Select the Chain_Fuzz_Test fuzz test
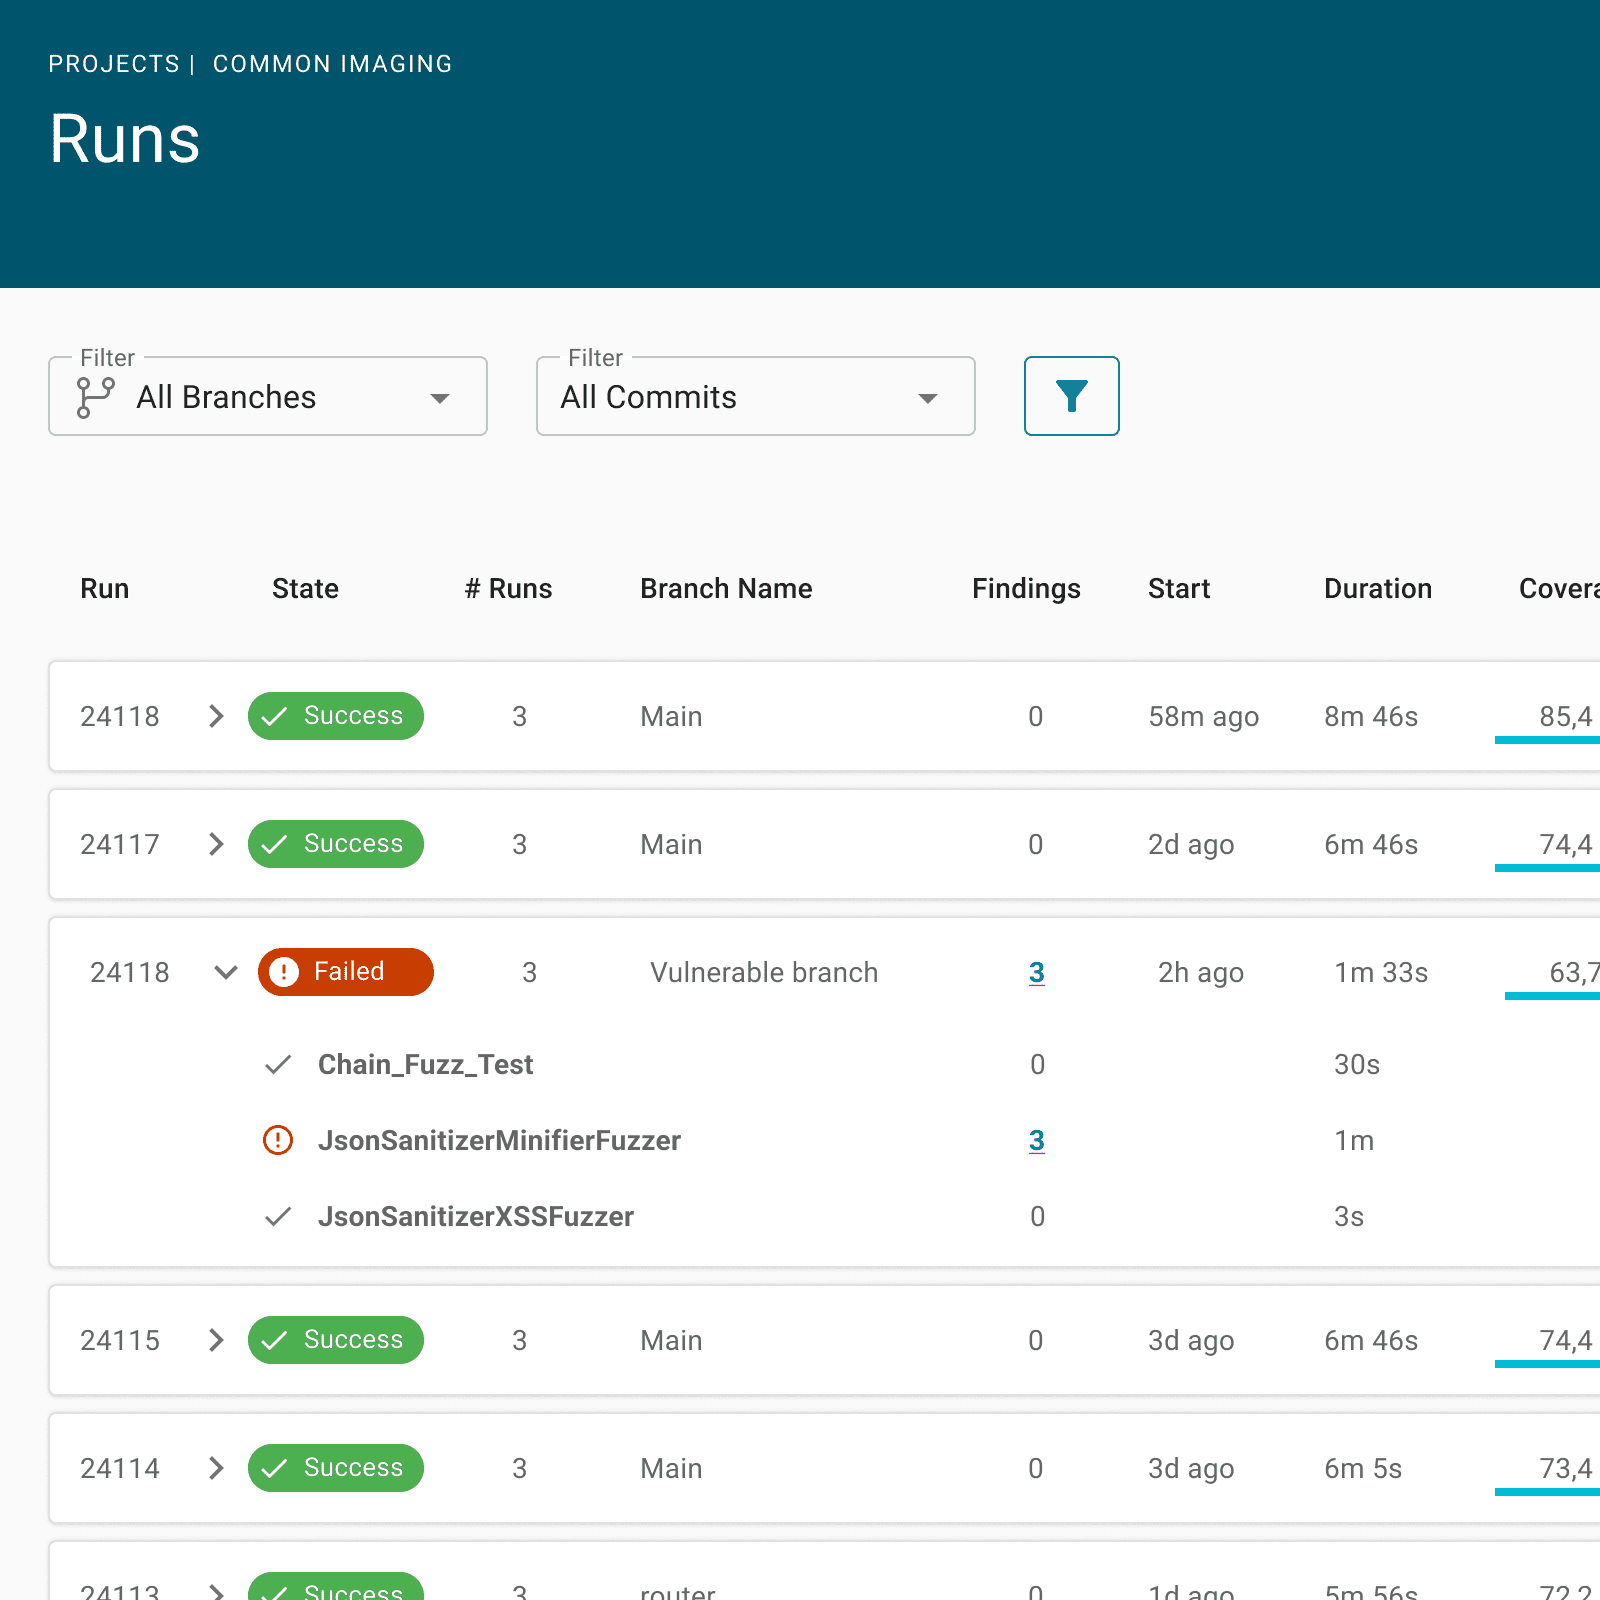The width and height of the screenshot is (1600, 1600). 426,1064
